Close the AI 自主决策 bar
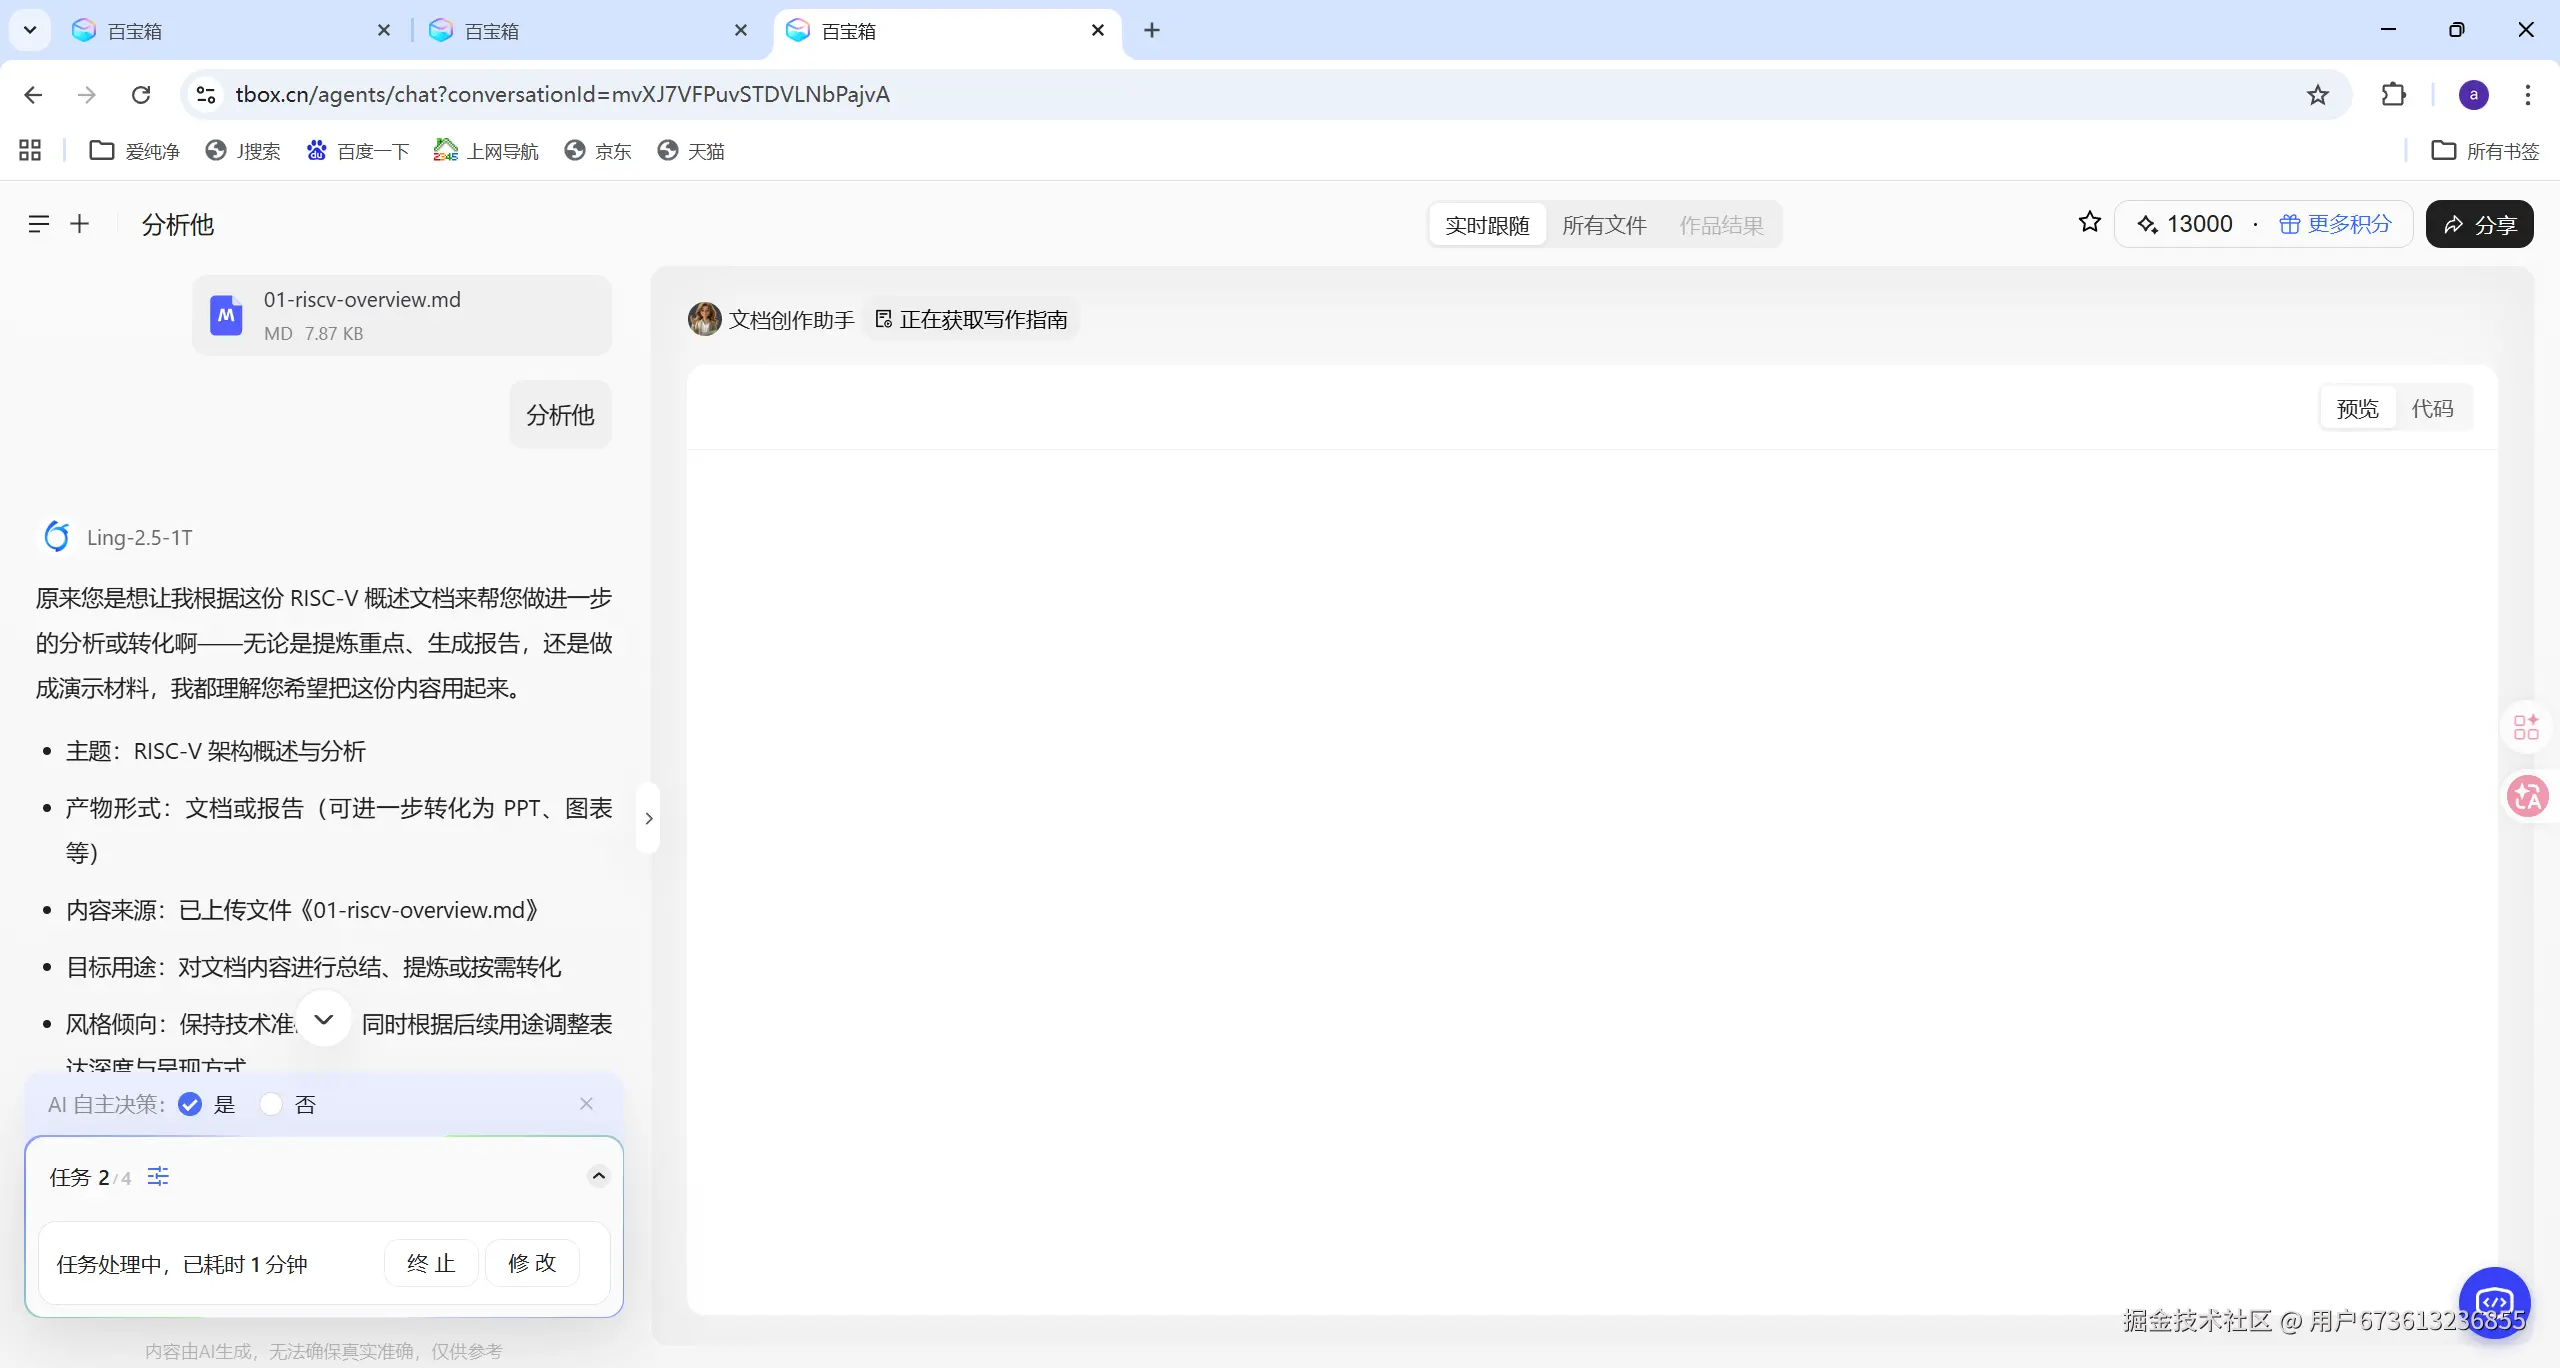The height and width of the screenshot is (1368, 2560). pos(586,1103)
